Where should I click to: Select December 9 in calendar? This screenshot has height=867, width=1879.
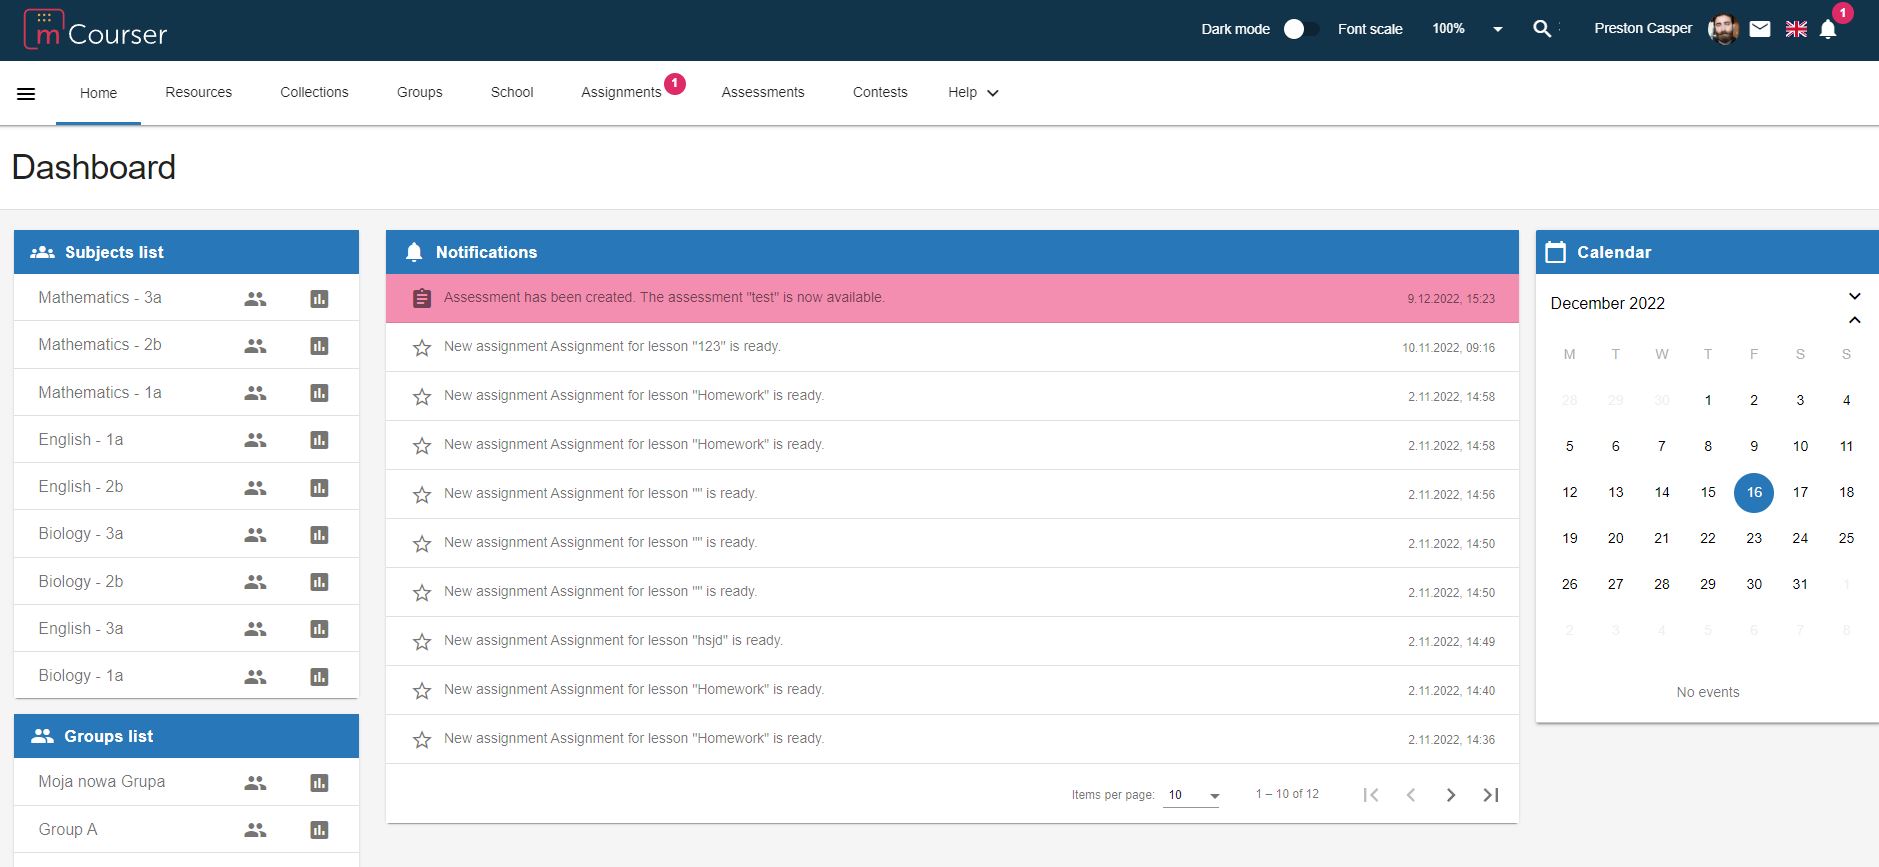[x=1754, y=446]
